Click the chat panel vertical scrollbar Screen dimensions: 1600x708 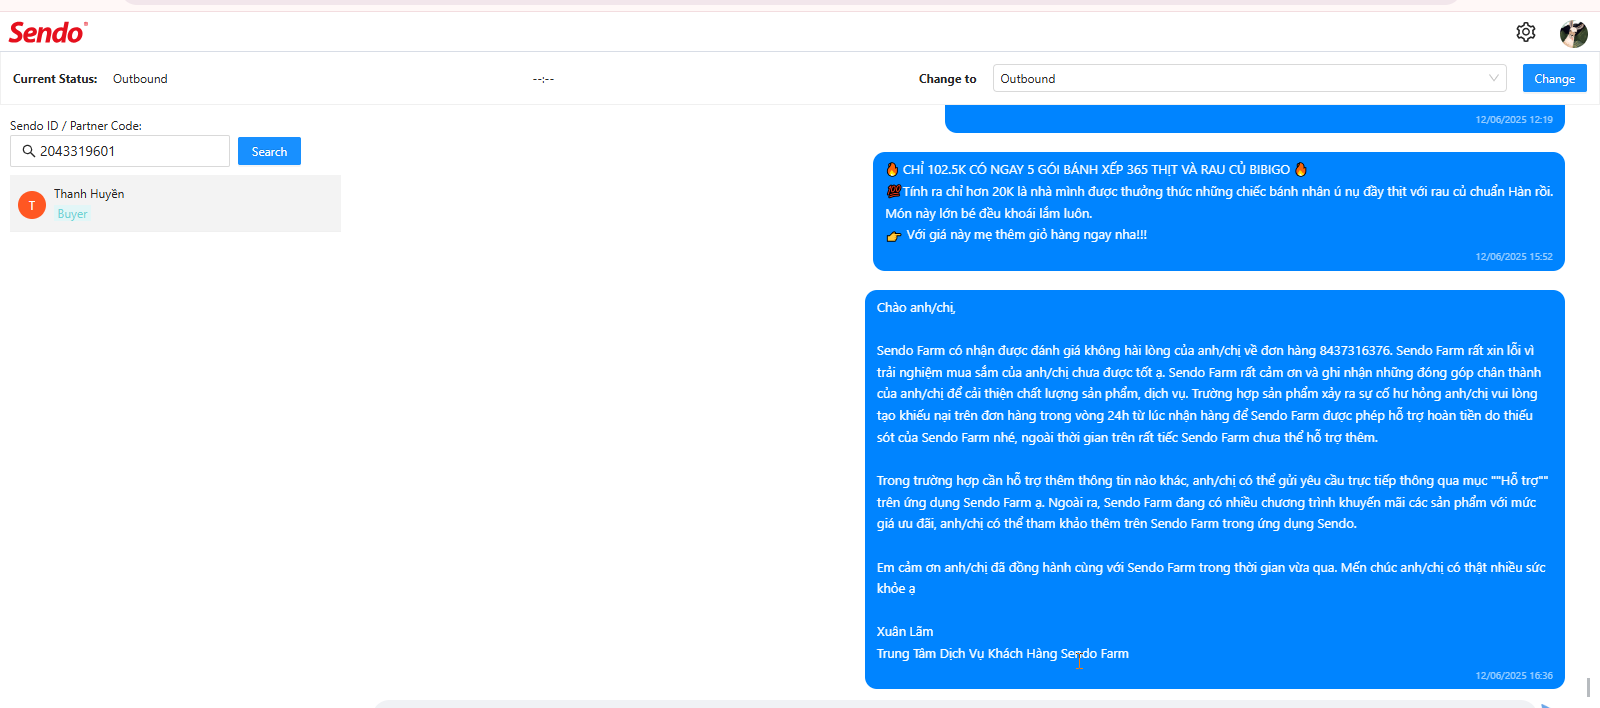tap(1588, 687)
